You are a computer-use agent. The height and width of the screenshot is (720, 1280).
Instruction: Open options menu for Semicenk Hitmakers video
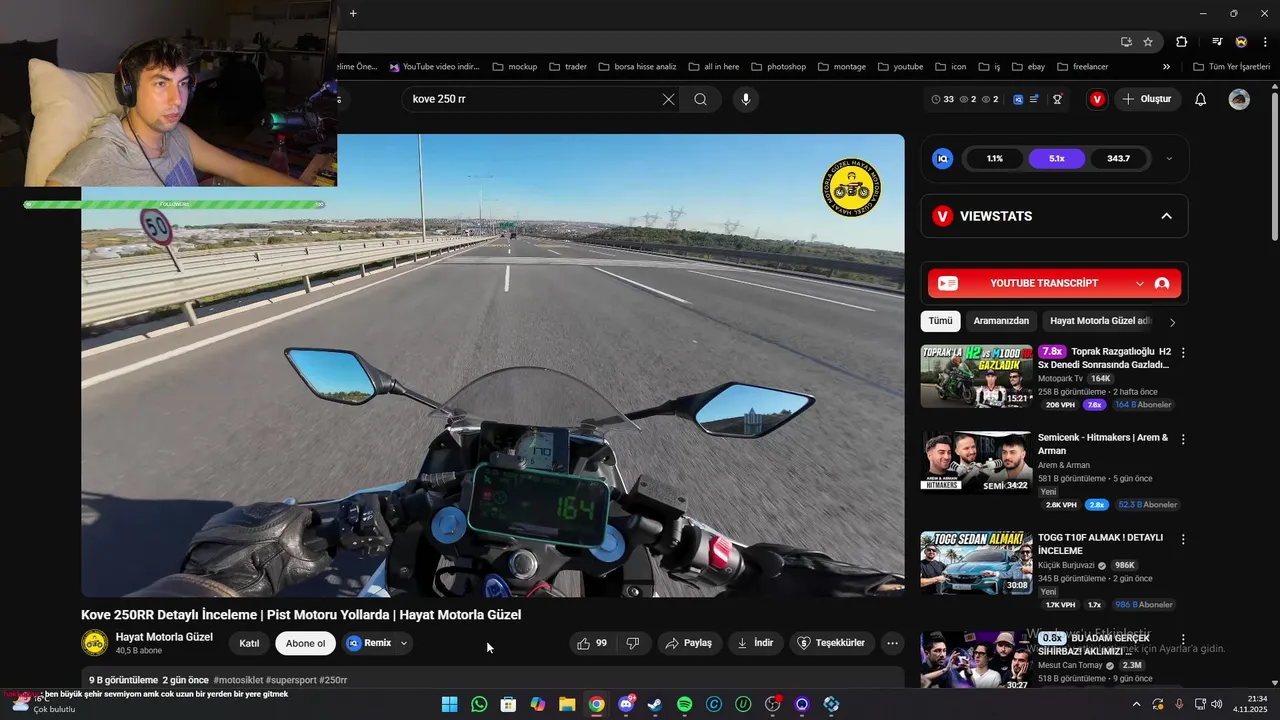1183,439
